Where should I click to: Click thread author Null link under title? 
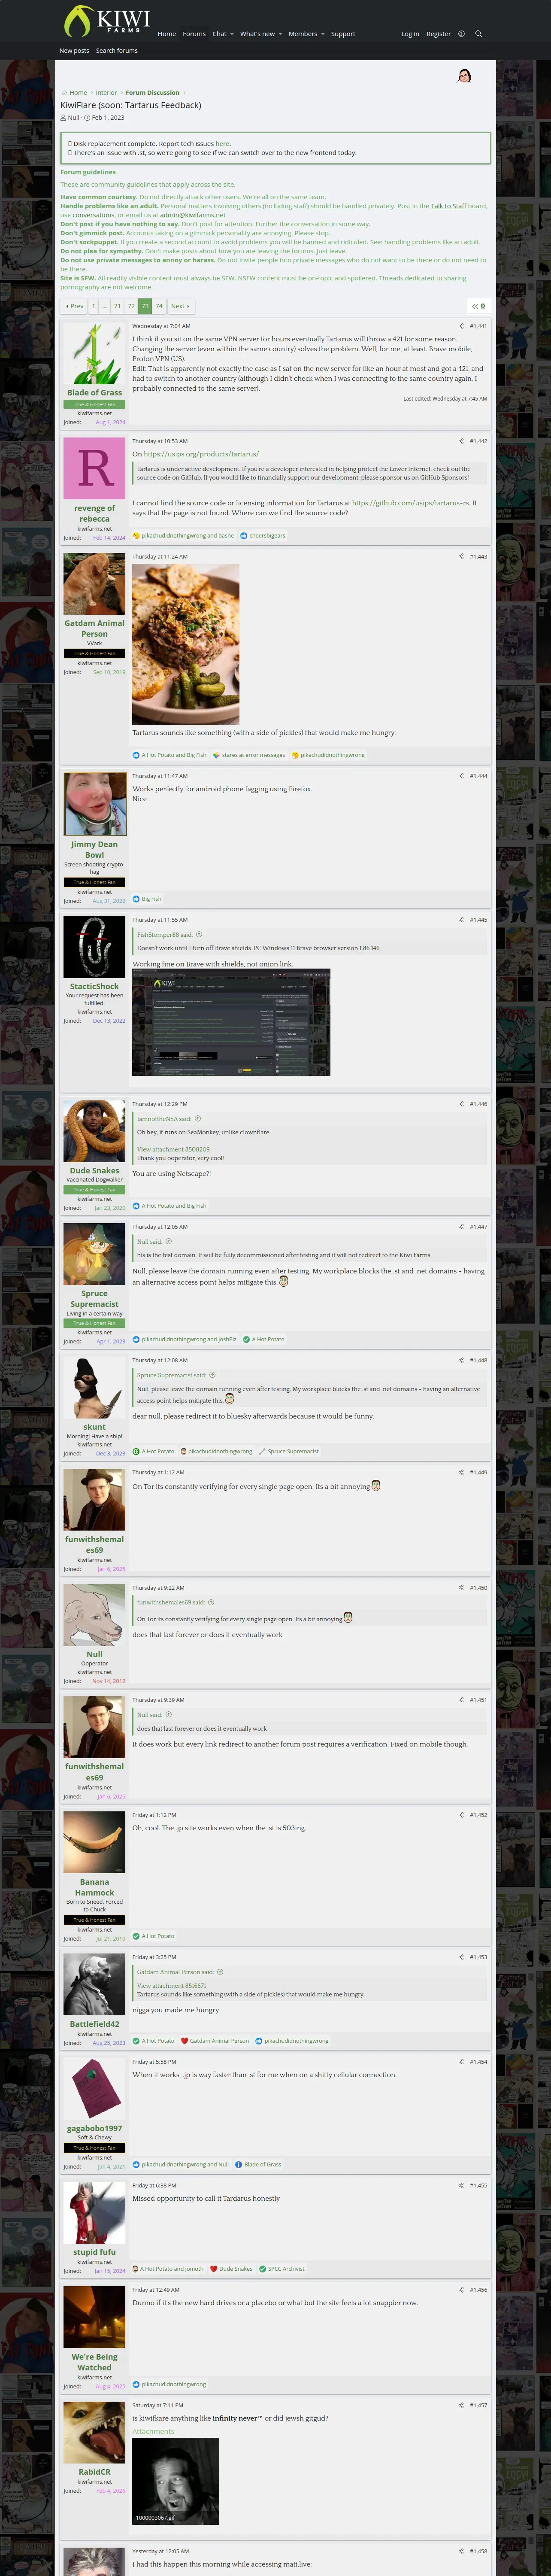pyautogui.click(x=74, y=118)
